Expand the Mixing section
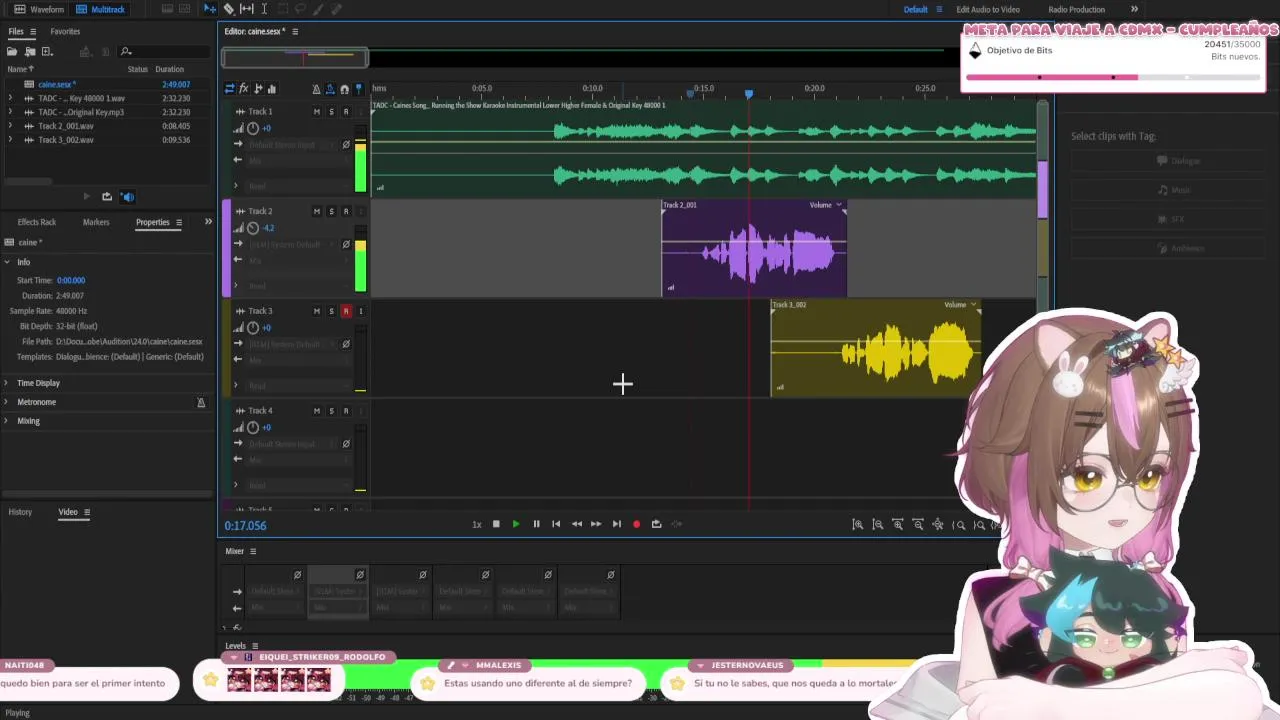1280x720 pixels. (x=7, y=421)
